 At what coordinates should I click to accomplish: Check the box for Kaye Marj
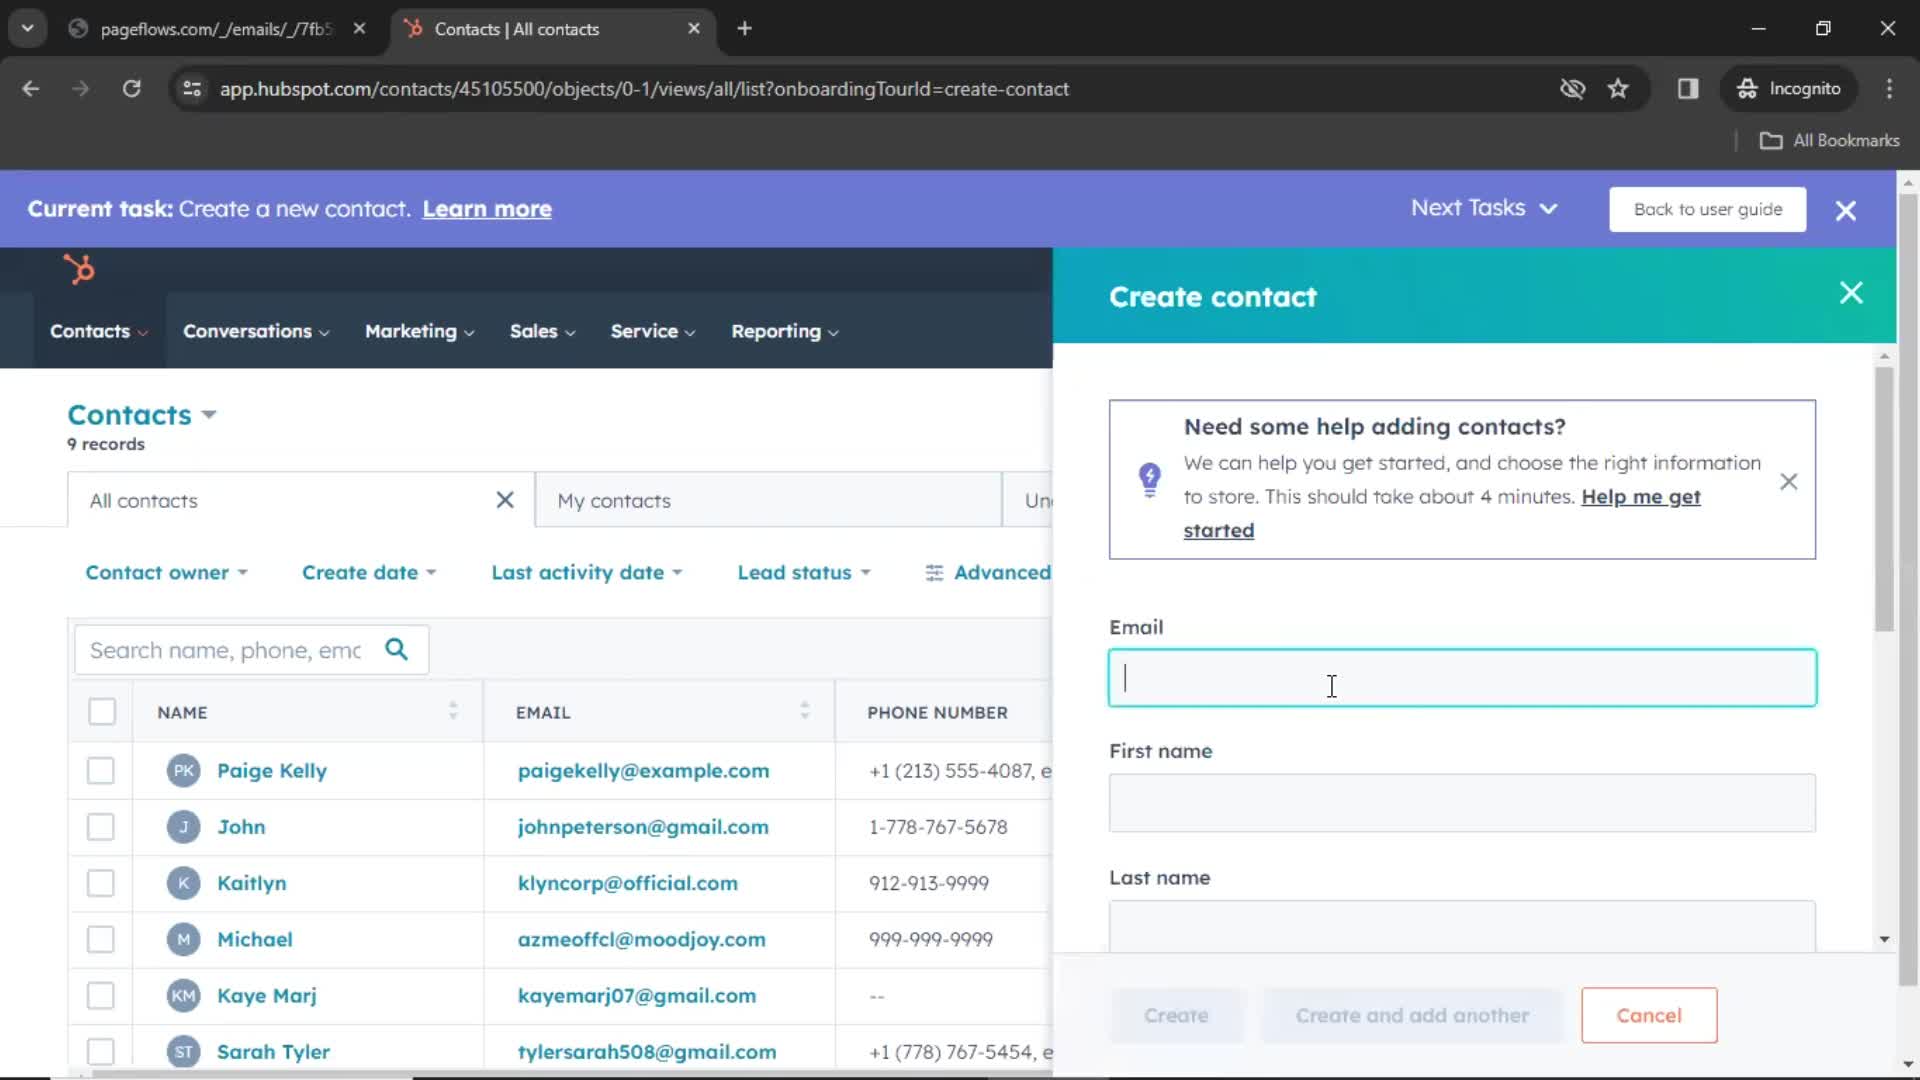coord(101,996)
